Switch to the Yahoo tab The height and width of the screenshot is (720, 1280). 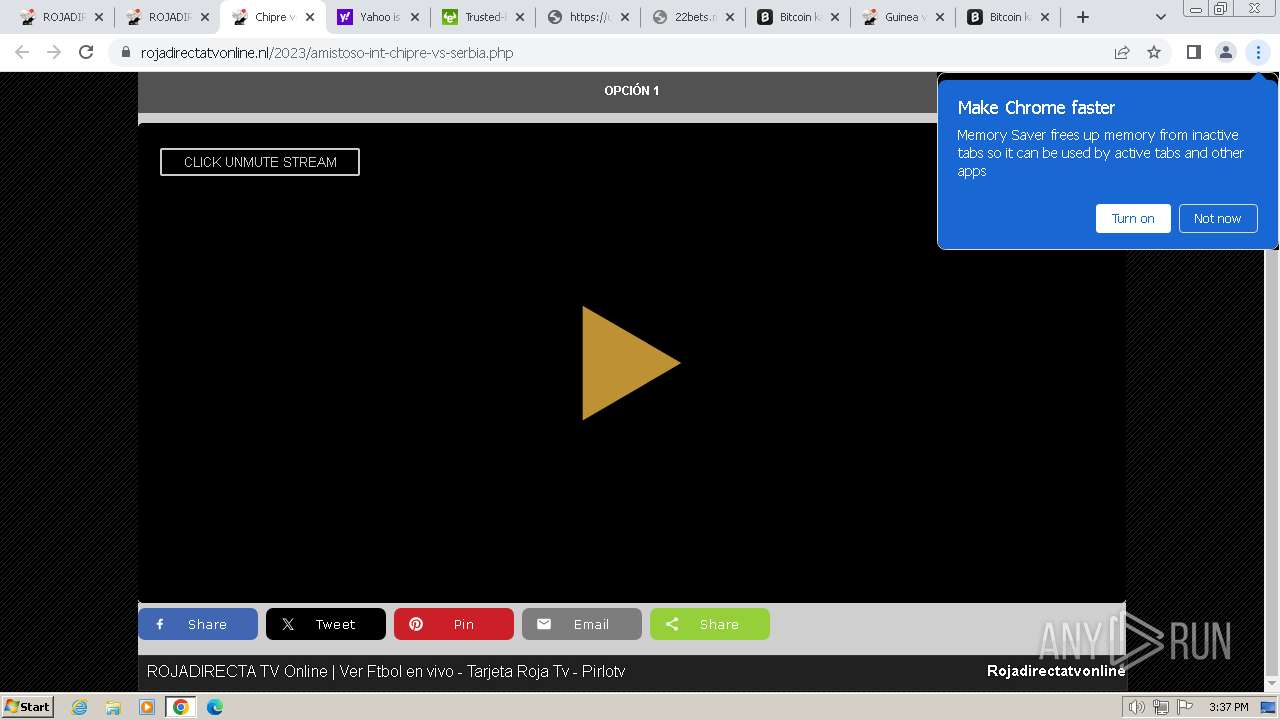378,17
